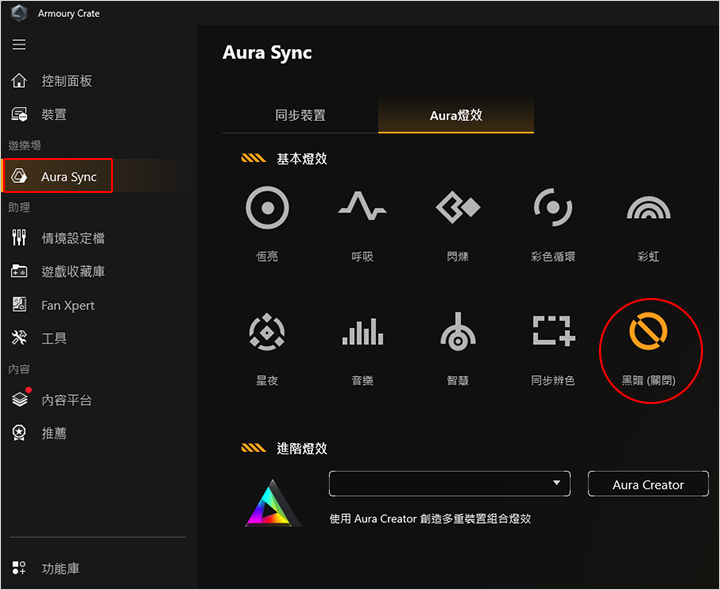
Task: Open 遊戲收藏庫 game library
Action: click(58, 271)
